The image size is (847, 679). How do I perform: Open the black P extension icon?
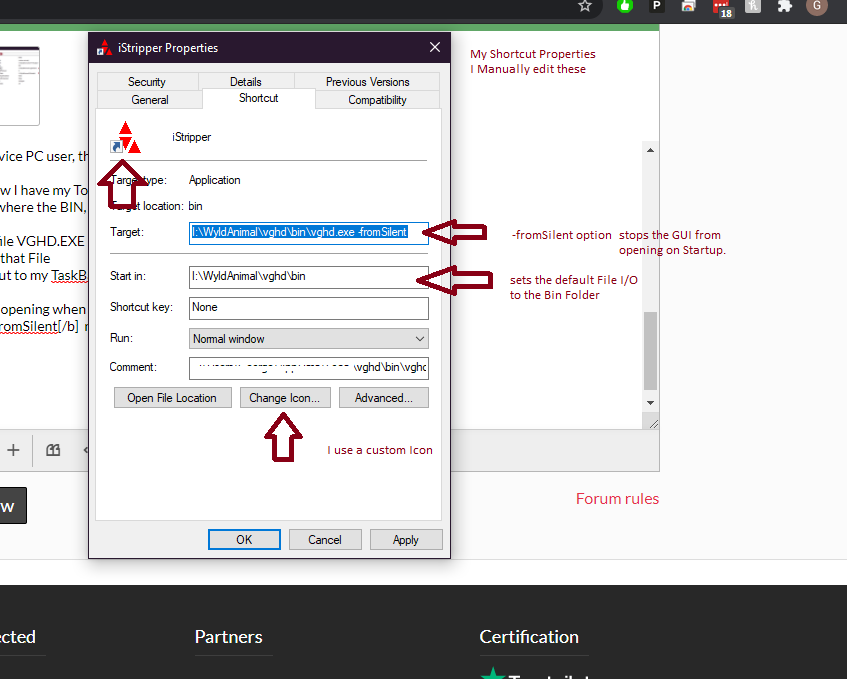[657, 6]
